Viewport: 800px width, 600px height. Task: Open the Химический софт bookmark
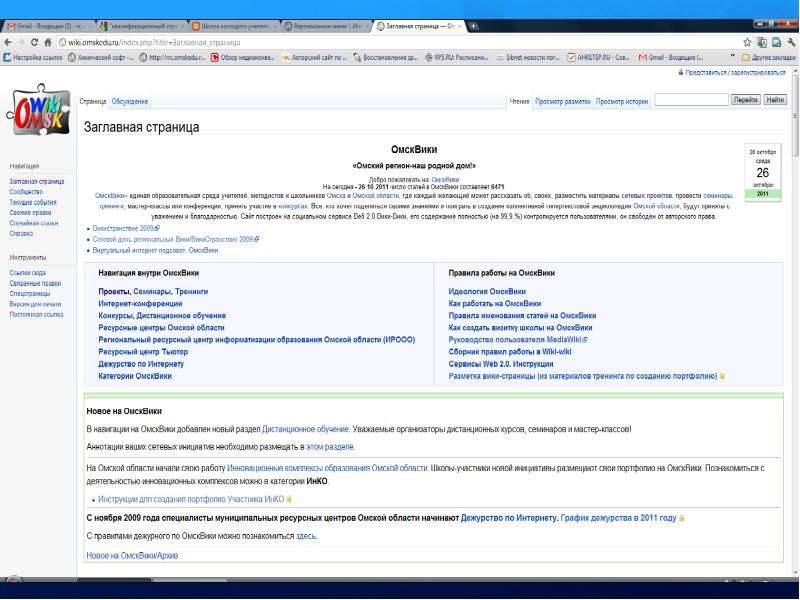click(101, 58)
